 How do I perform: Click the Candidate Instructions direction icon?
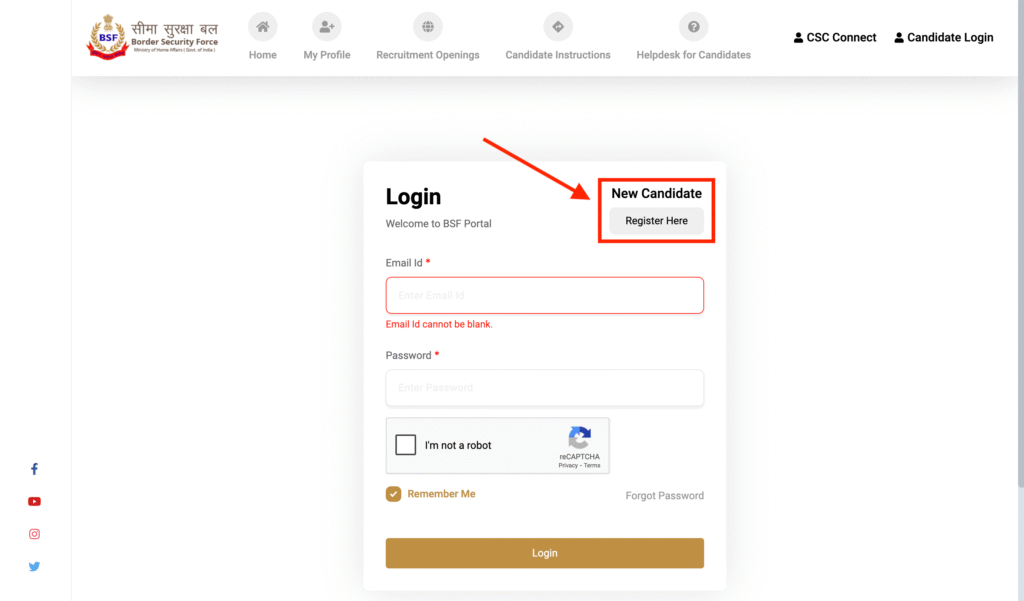click(x=558, y=27)
